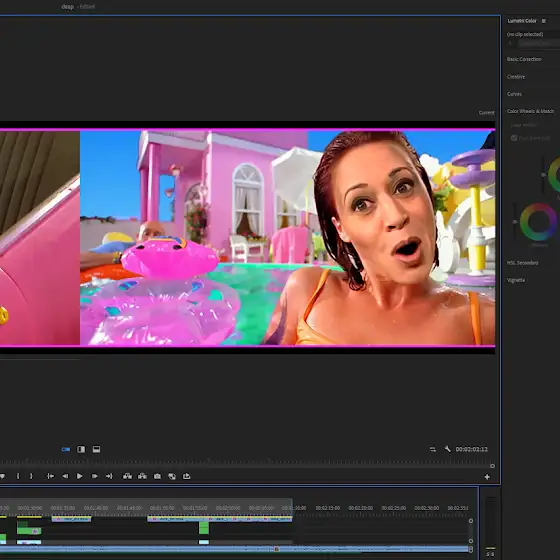Viewport: 560px width, 560px height.
Task: Click the Midtones luminance slider
Action: [x=543, y=175]
